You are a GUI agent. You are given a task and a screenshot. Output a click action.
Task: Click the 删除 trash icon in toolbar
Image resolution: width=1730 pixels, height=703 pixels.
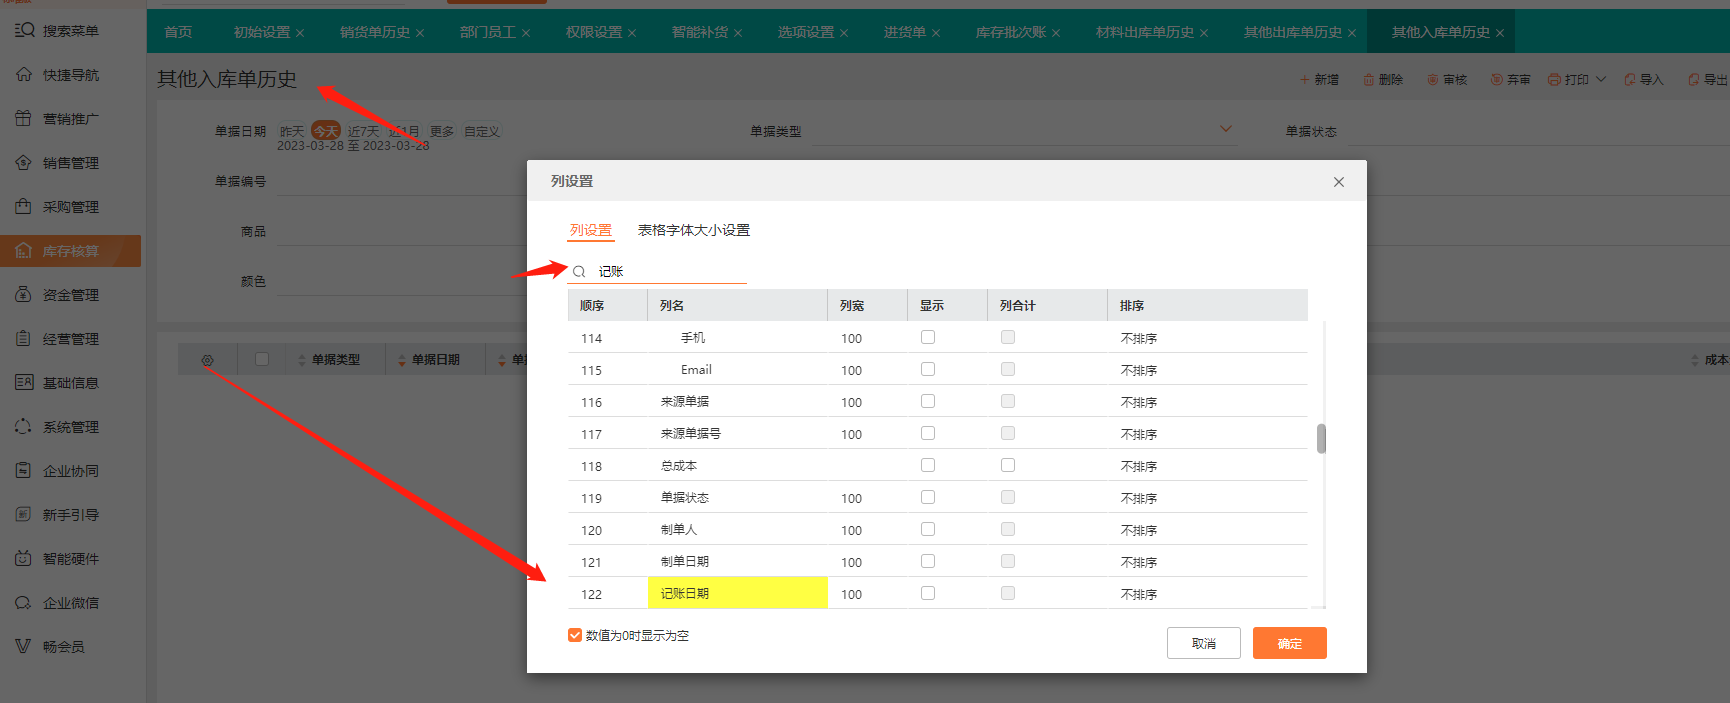click(x=1369, y=80)
